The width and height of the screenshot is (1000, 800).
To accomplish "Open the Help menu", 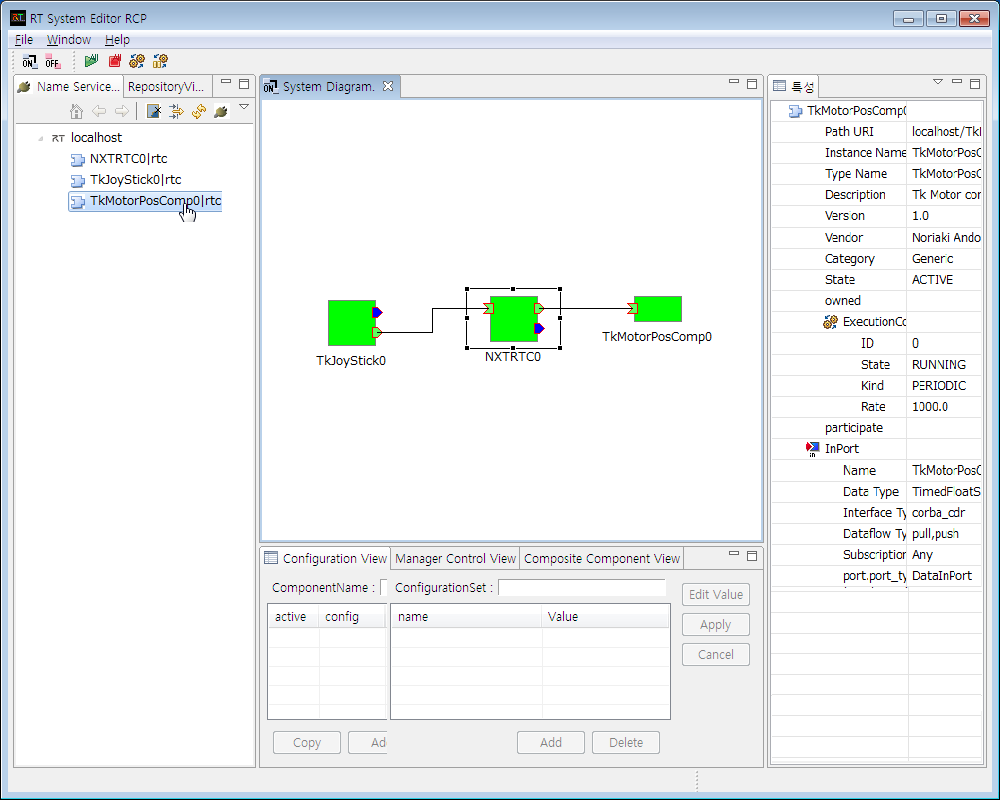I will click(x=117, y=40).
